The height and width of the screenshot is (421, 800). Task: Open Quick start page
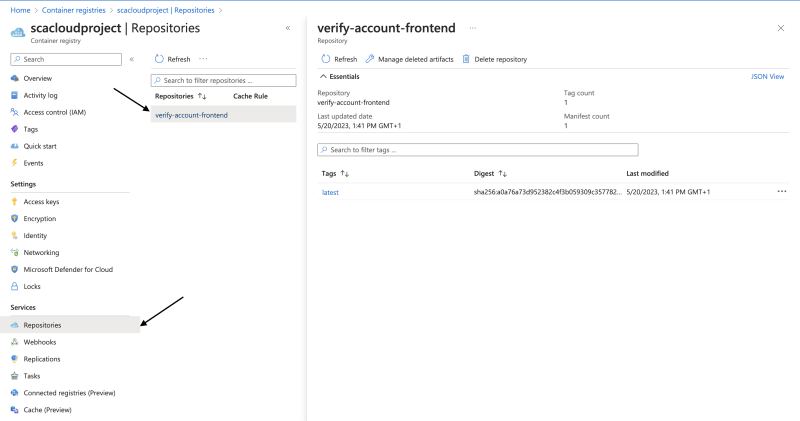click(x=40, y=146)
